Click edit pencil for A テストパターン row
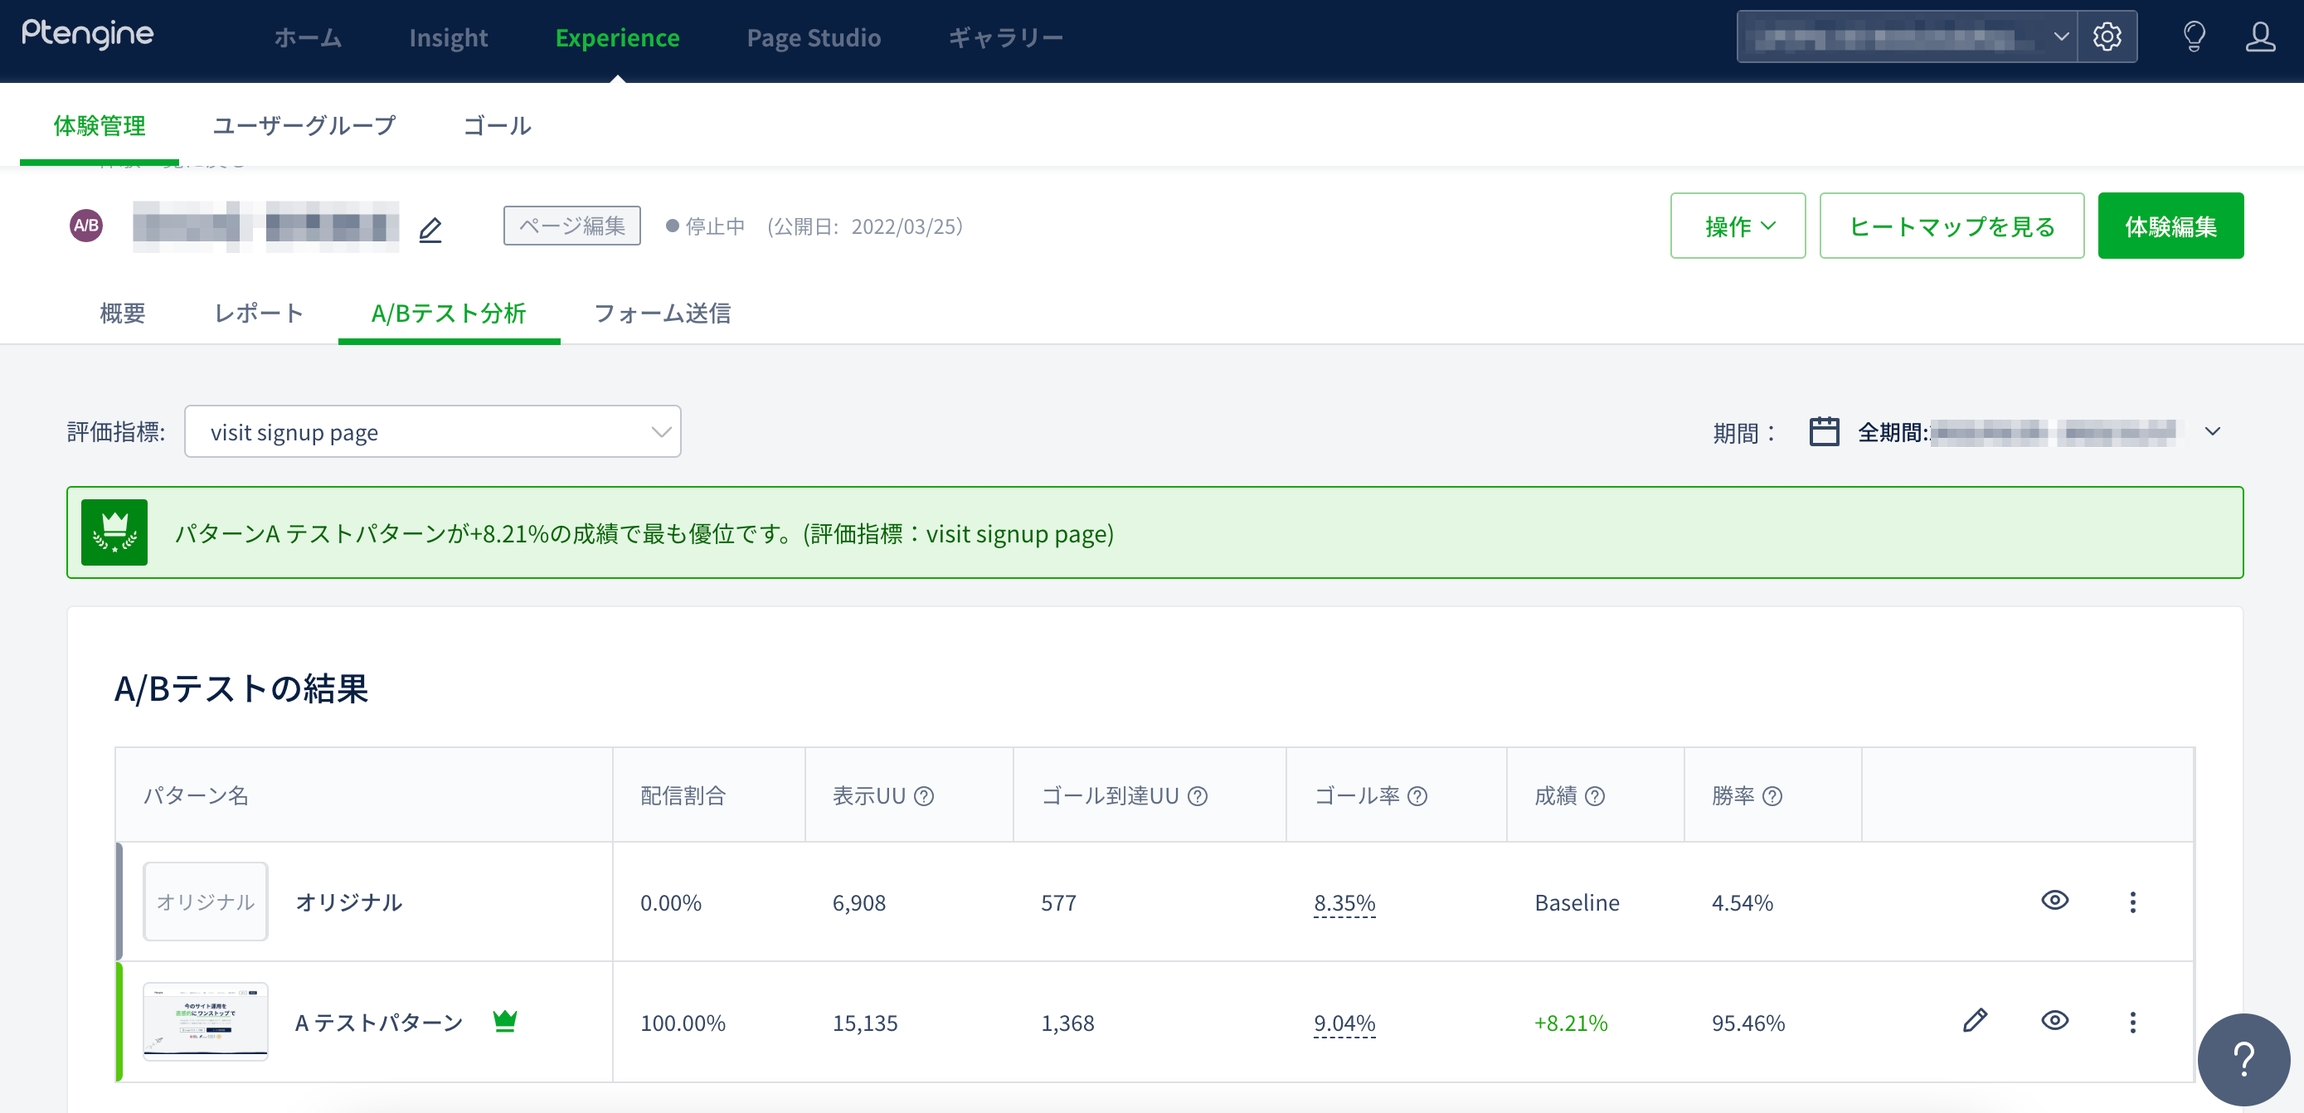 tap(1974, 1021)
